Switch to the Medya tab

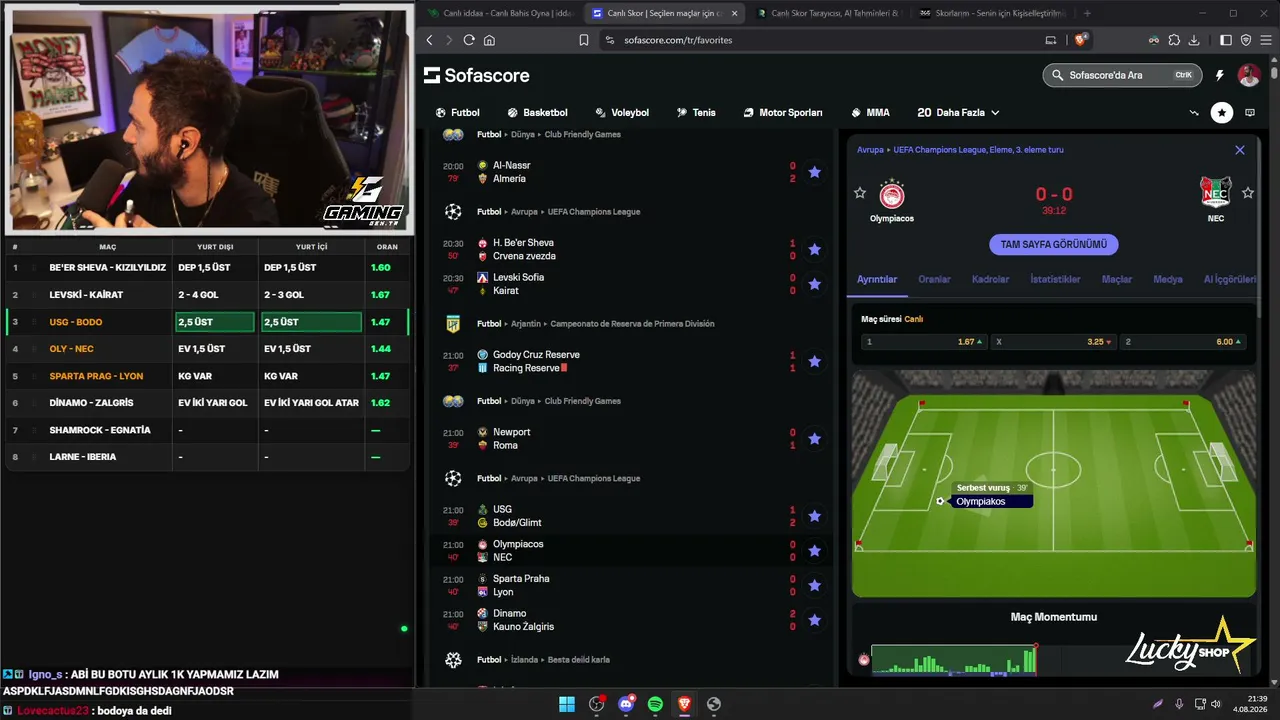(1168, 280)
